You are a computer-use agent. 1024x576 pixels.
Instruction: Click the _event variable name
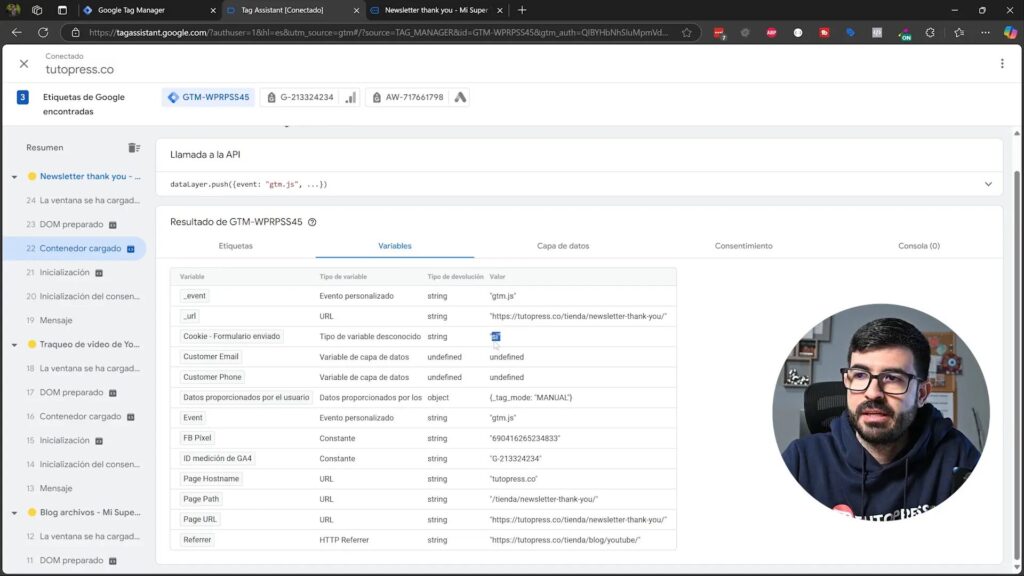tap(195, 296)
